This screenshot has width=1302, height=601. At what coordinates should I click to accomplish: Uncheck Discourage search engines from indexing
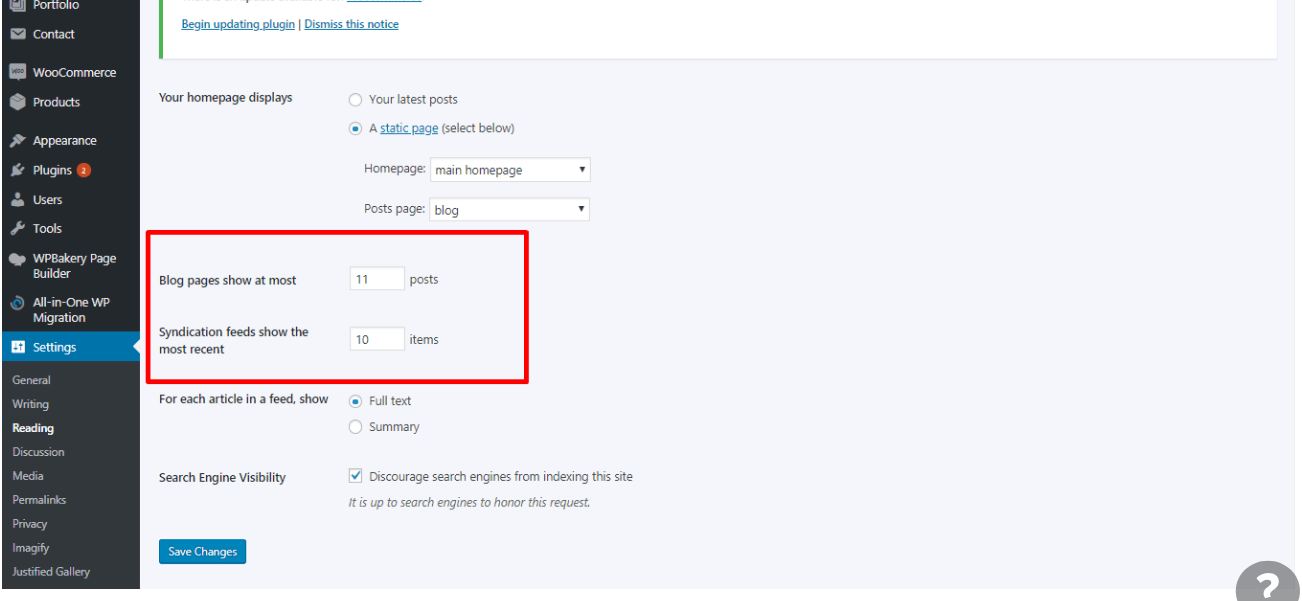click(x=355, y=477)
